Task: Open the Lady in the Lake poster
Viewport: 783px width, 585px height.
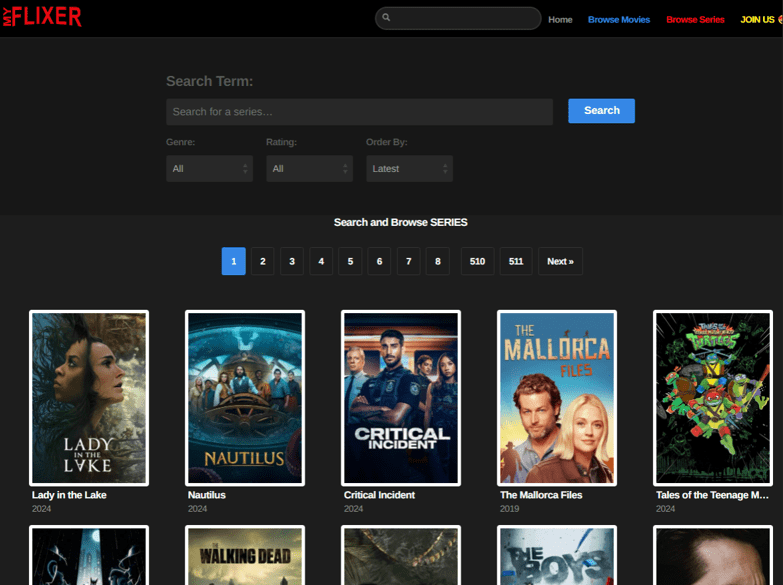Action: (x=89, y=398)
